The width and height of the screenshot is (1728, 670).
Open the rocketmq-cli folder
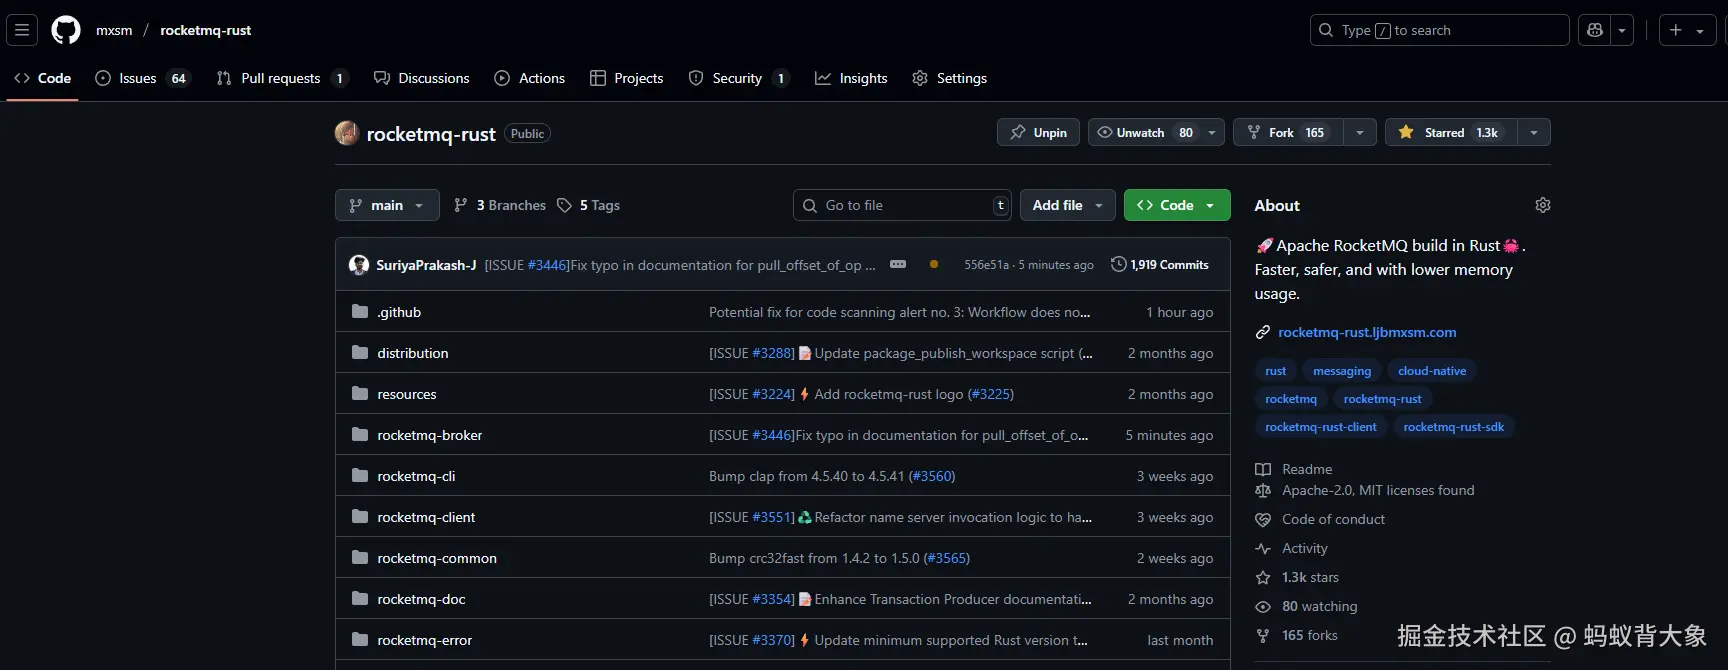click(416, 476)
